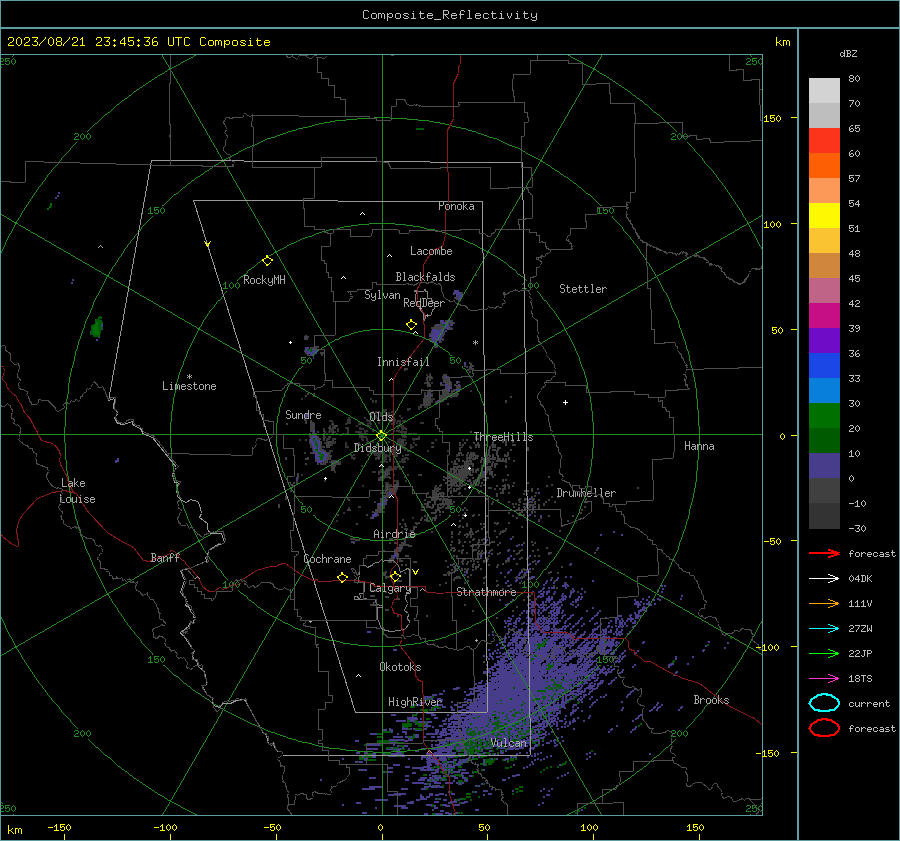Click the green 22JP arrow in legend
900x841 pixels.
[824, 653]
